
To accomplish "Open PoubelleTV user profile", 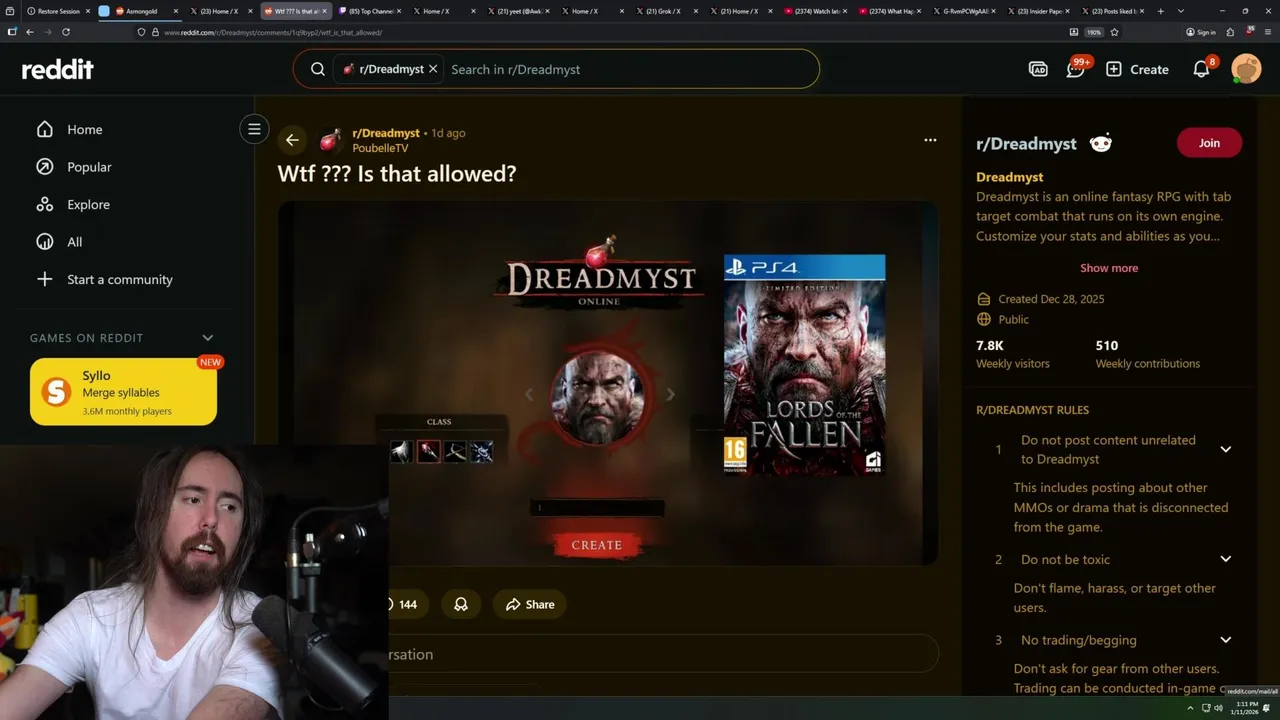I will 380,148.
